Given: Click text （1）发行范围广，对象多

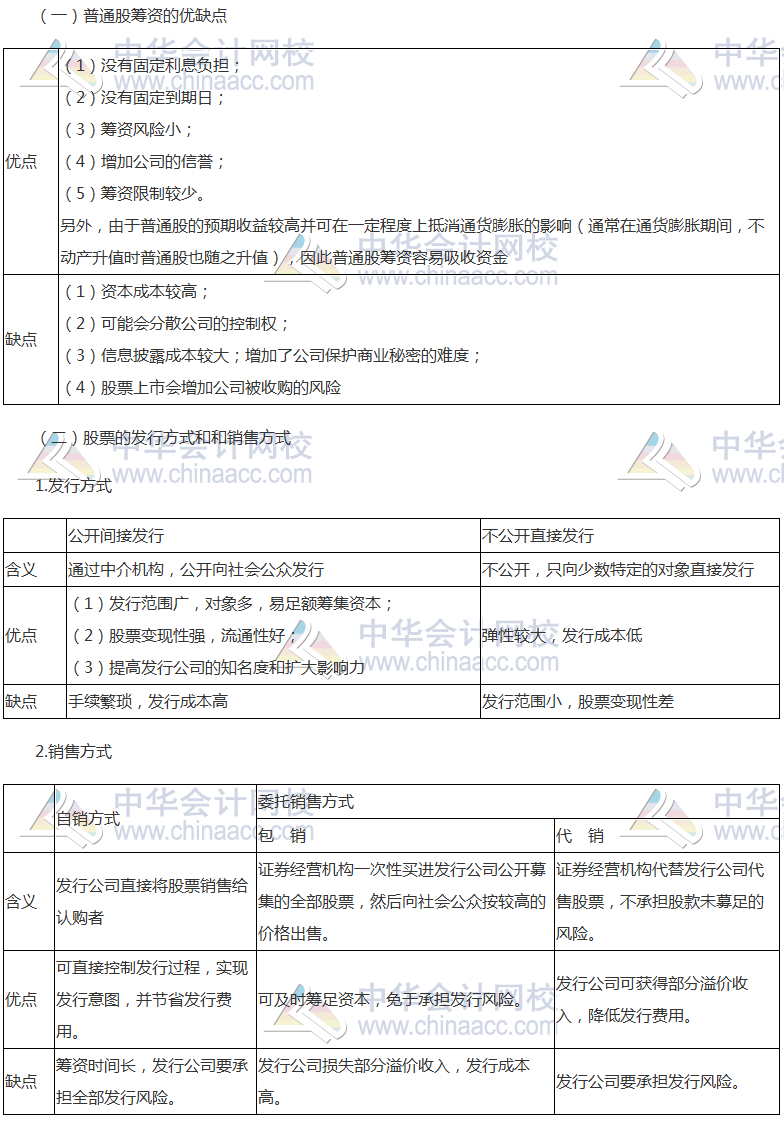Looking at the screenshot, I should (233, 604).
